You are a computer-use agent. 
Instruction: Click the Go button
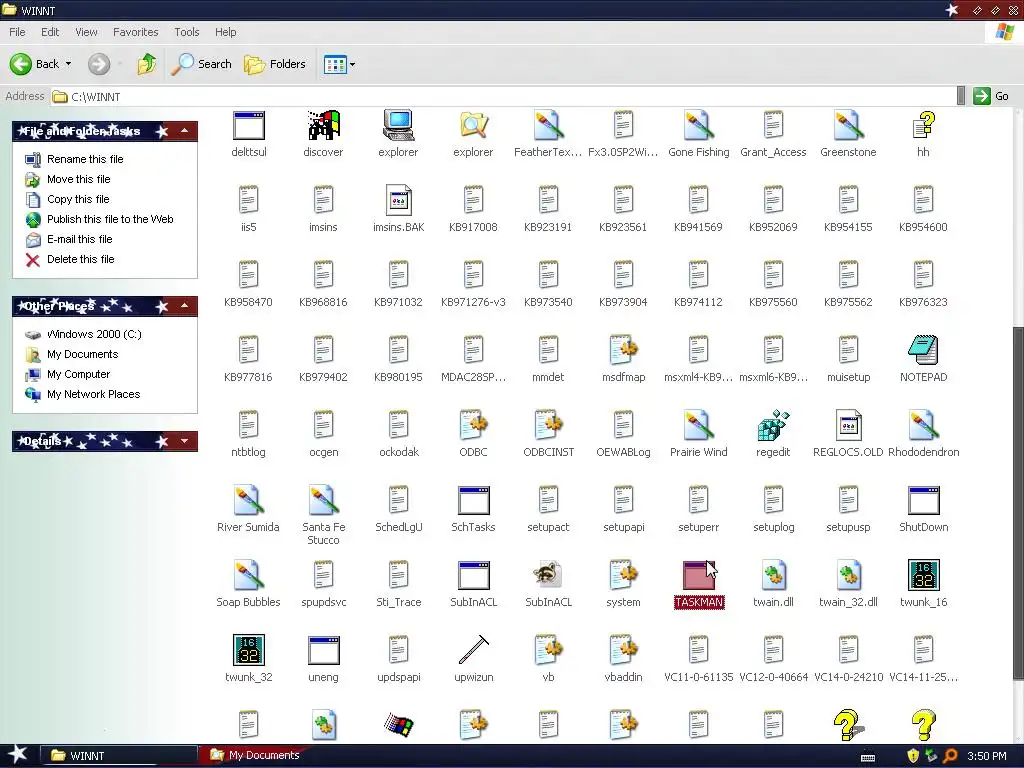tap(991, 96)
